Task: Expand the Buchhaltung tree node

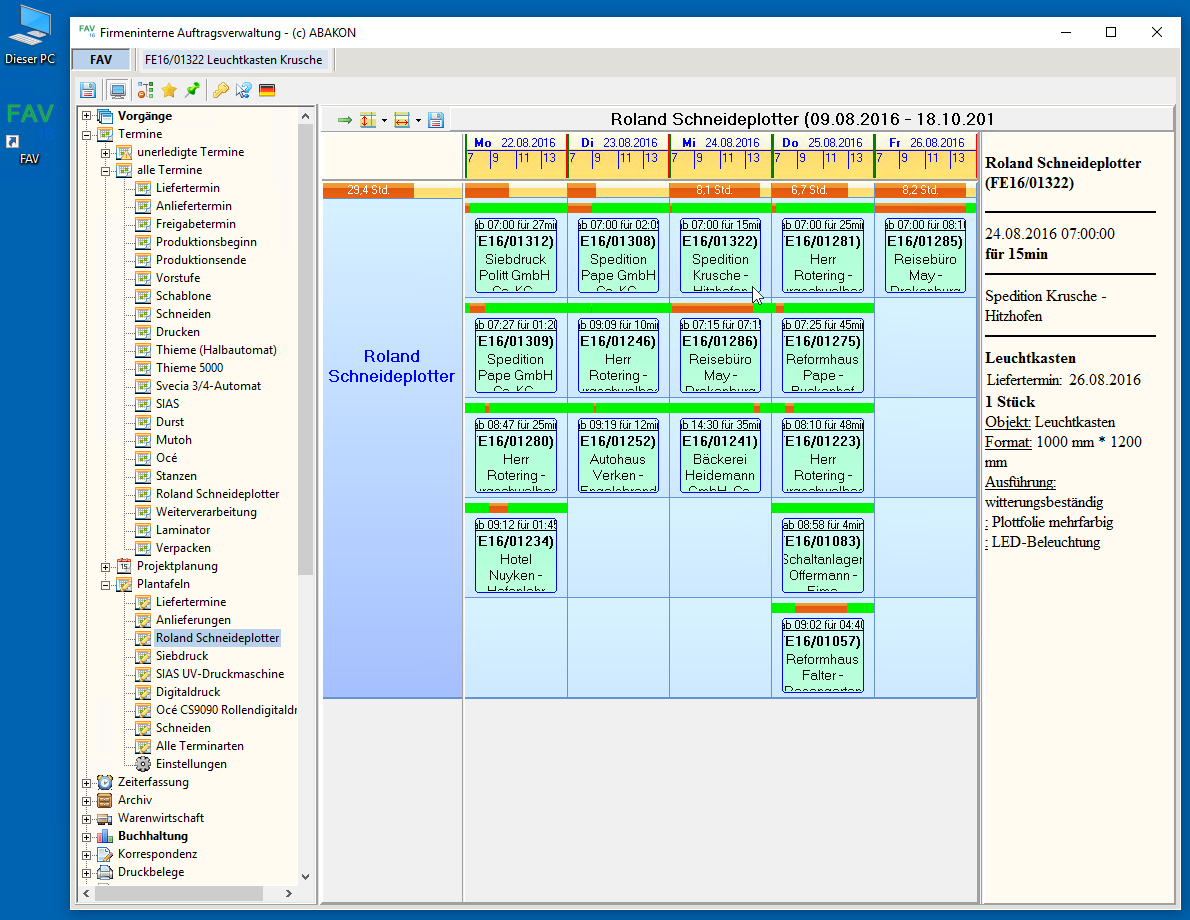Action: tap(87, 837)
